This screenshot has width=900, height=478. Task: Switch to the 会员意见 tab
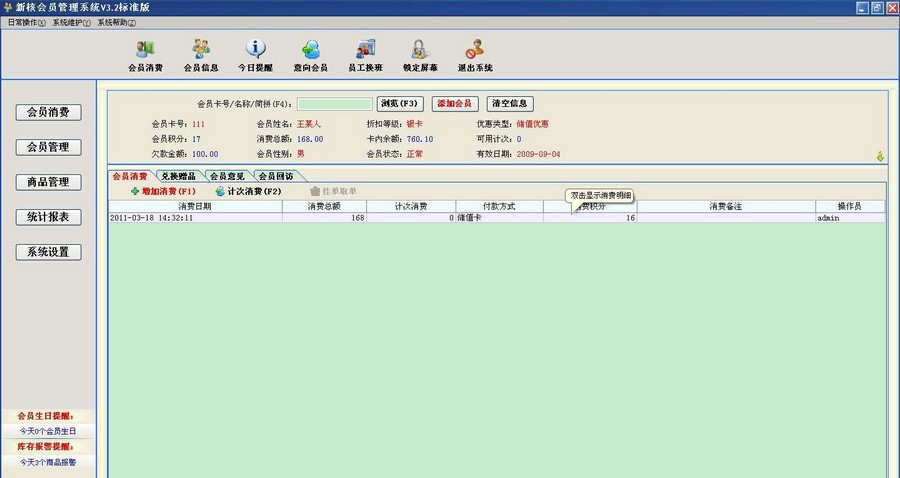(227, 176)
